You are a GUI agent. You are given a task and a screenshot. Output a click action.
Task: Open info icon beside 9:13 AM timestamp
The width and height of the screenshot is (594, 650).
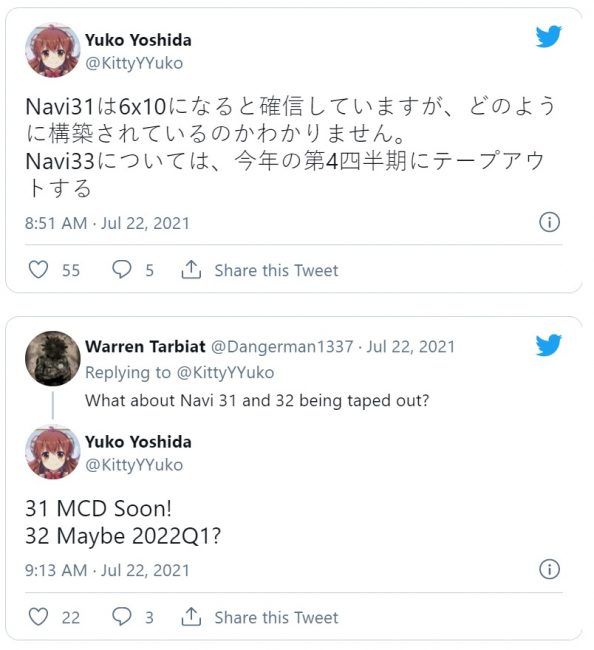click(549, 569)
